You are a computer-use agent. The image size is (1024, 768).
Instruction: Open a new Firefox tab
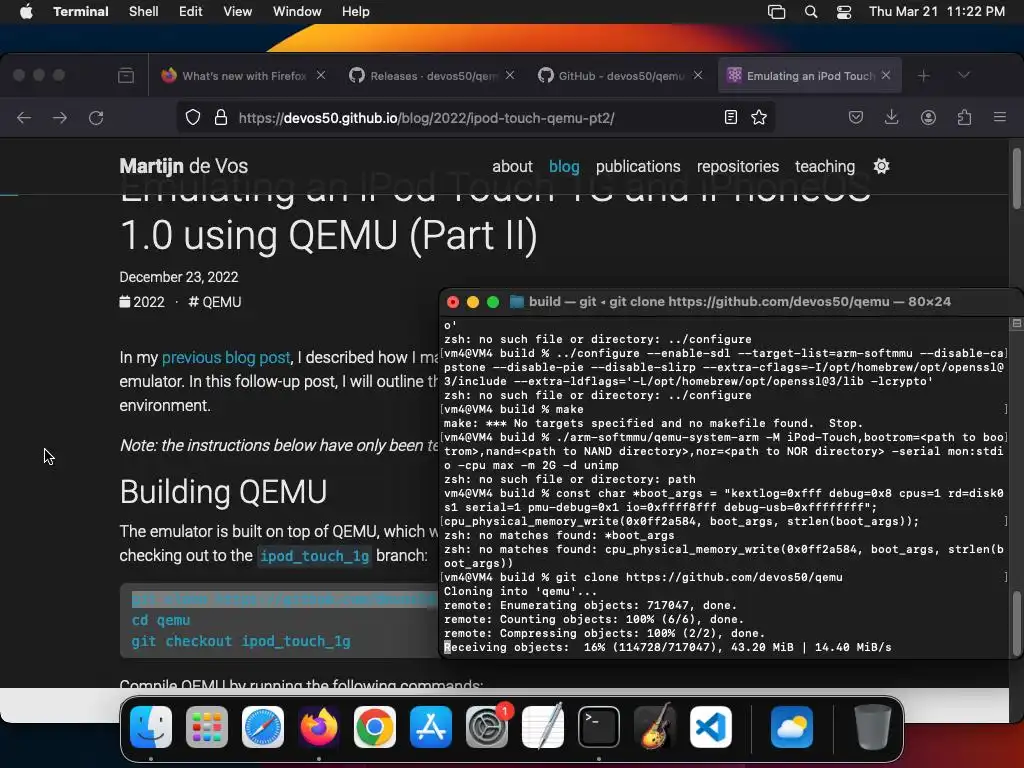click(923, 76)
